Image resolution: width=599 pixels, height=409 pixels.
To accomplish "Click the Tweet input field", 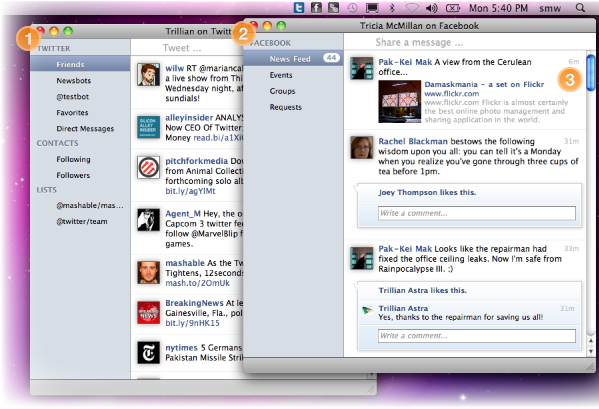I will click(x=186, y=48).
